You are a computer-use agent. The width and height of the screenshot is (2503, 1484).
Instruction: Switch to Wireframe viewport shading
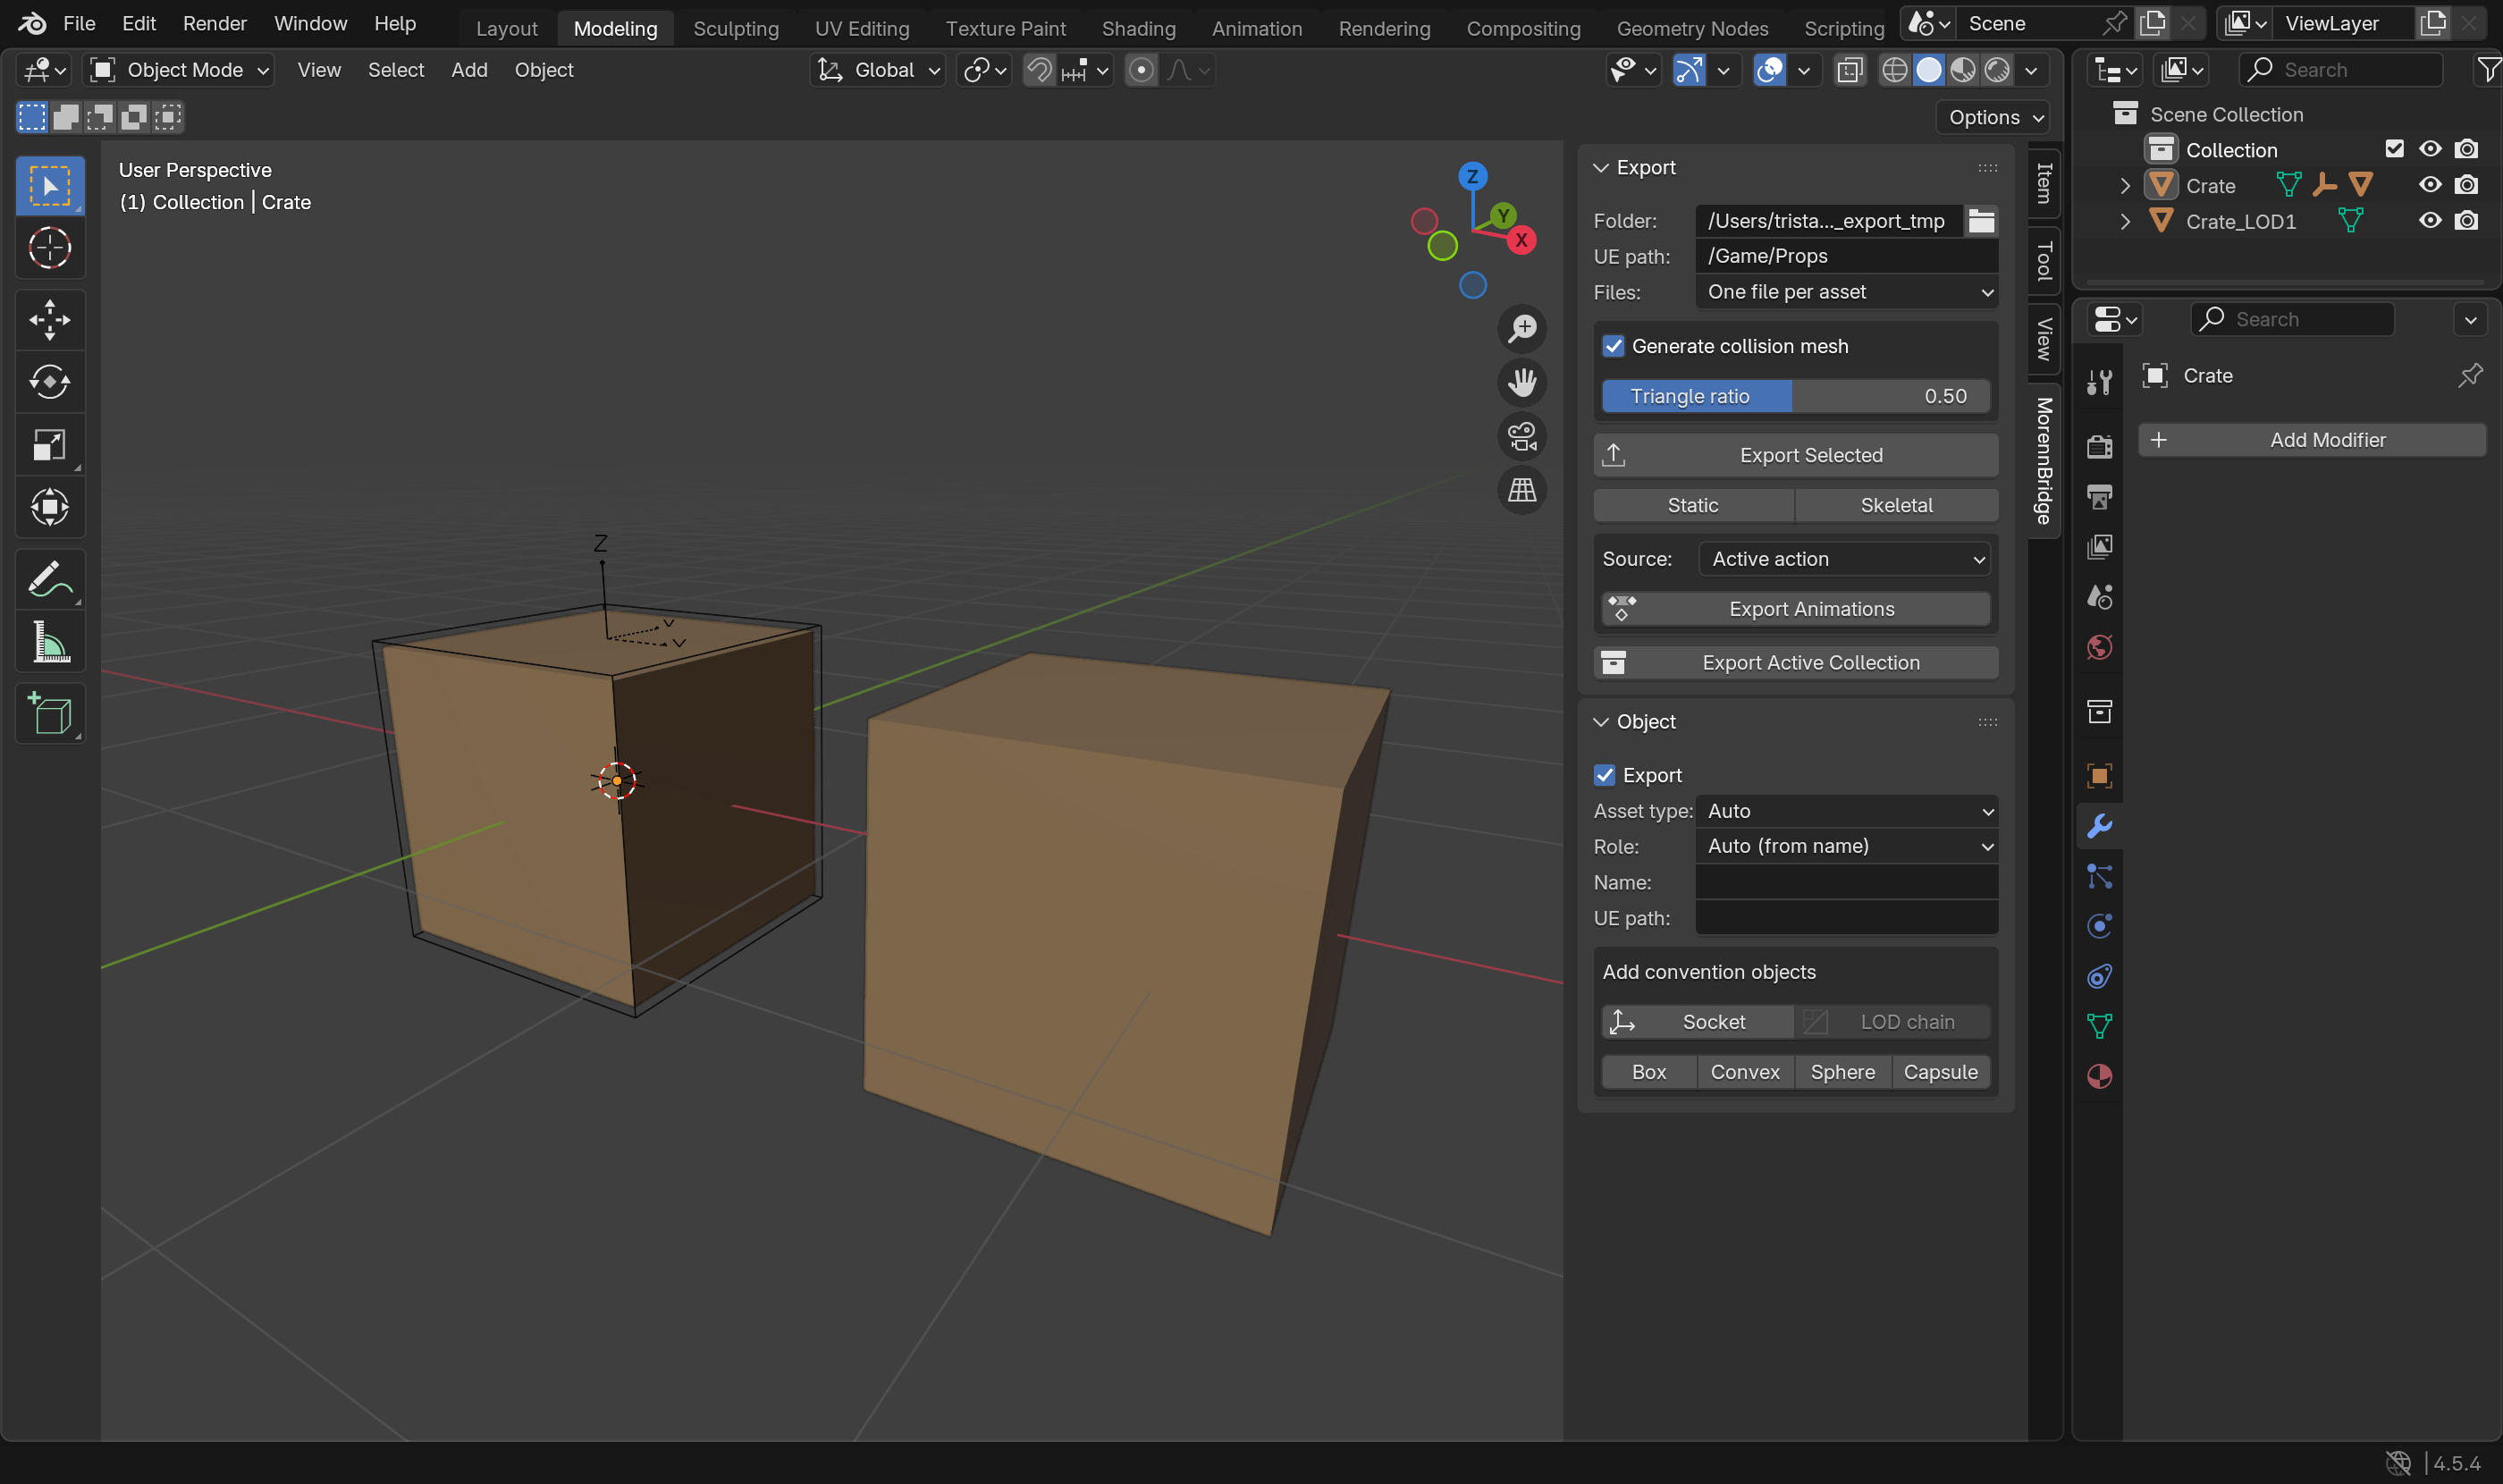point(1894,70)
